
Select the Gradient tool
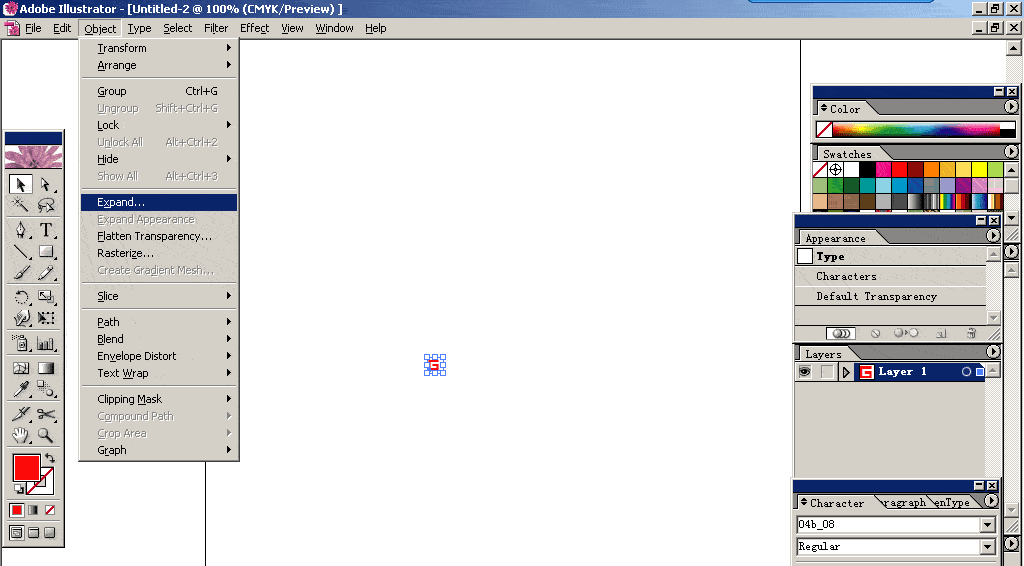(46, 368)
